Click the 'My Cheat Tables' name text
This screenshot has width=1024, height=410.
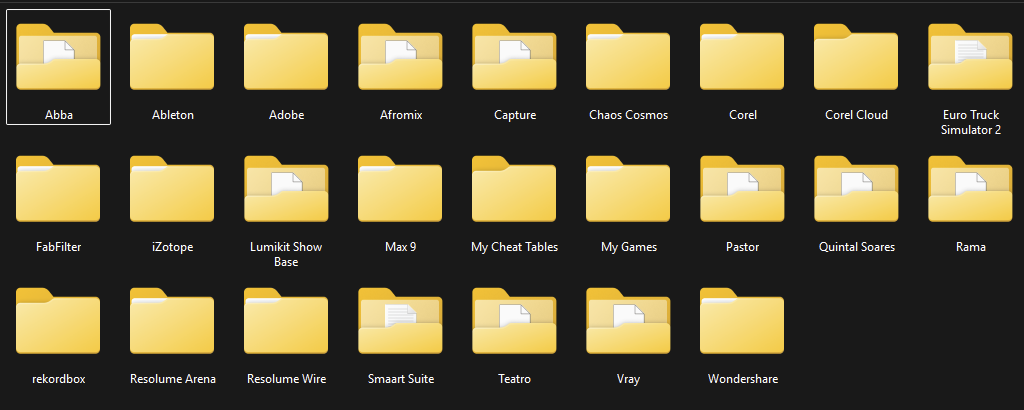click(515, 247)
